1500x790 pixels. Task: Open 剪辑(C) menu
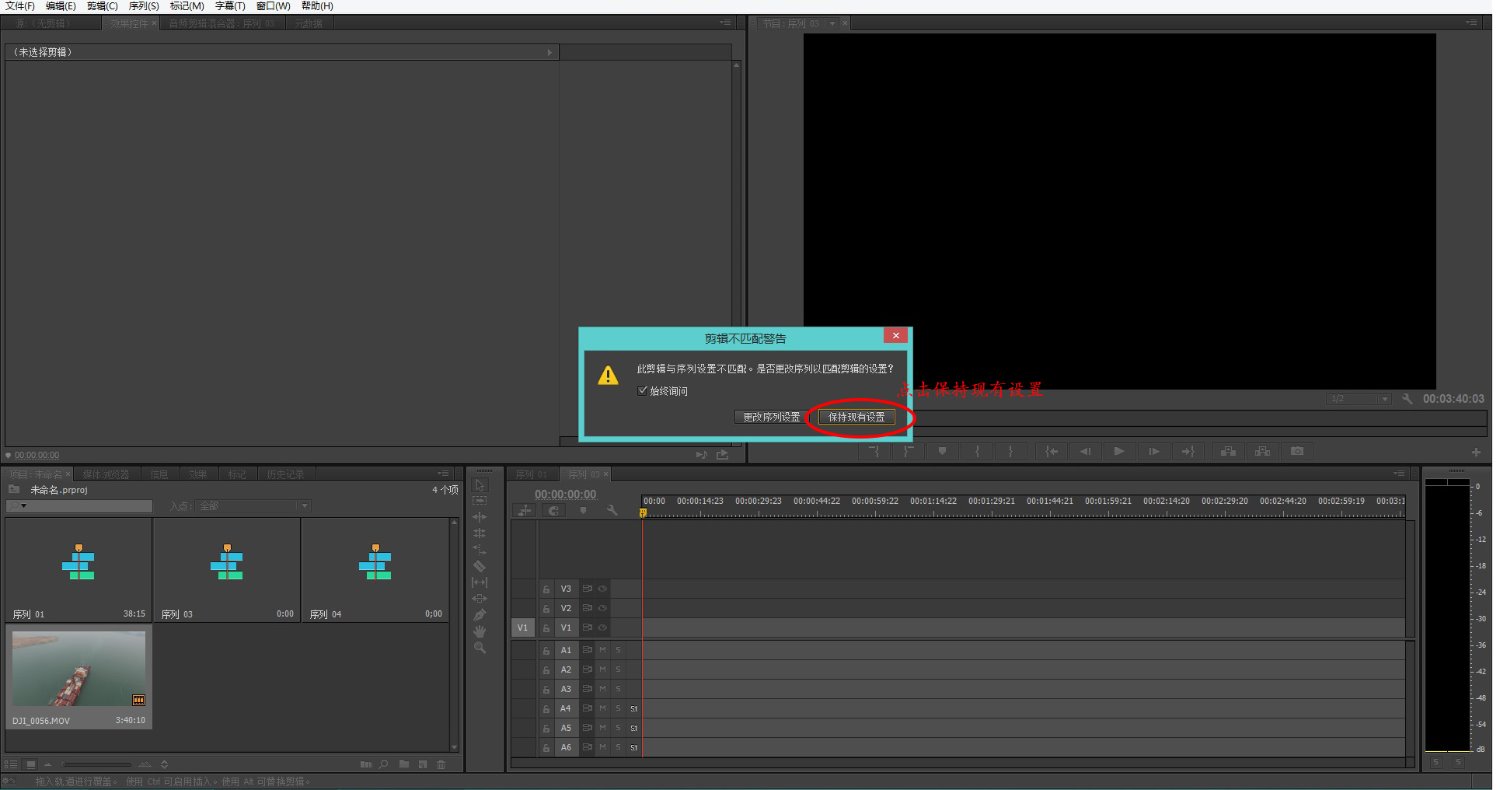(102, 6)
